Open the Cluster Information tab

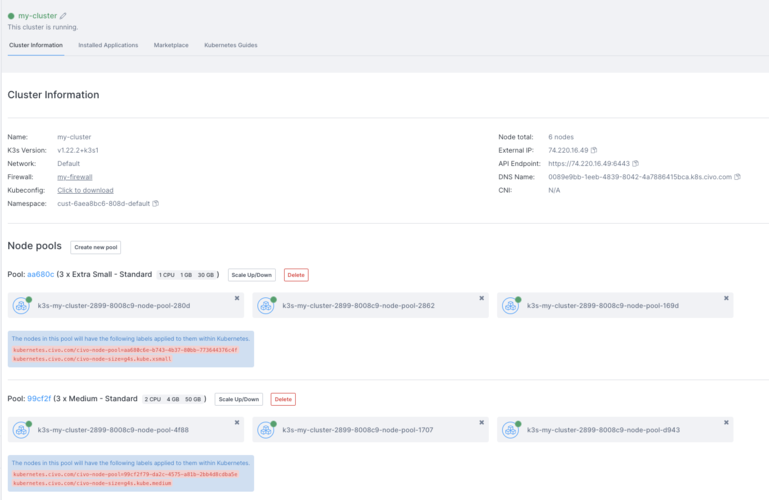click(36, 45)
